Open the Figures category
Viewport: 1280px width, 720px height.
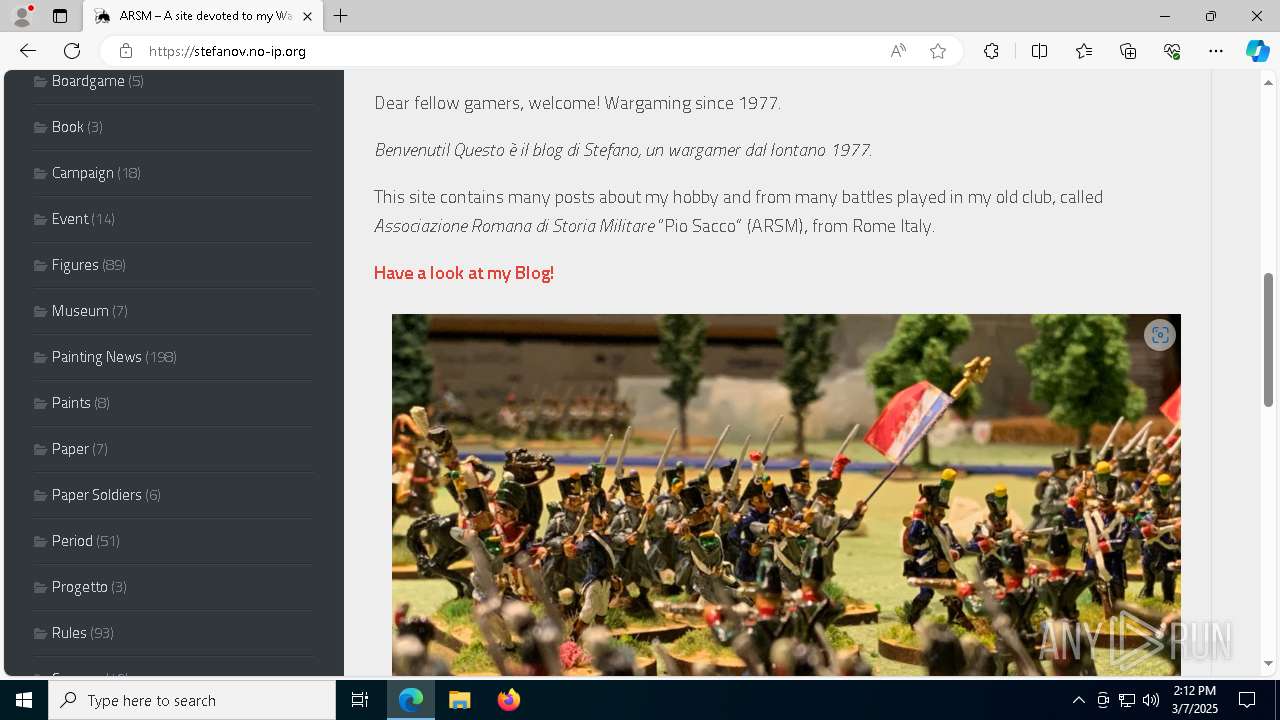pyautogui.click(x=75, y=265)
